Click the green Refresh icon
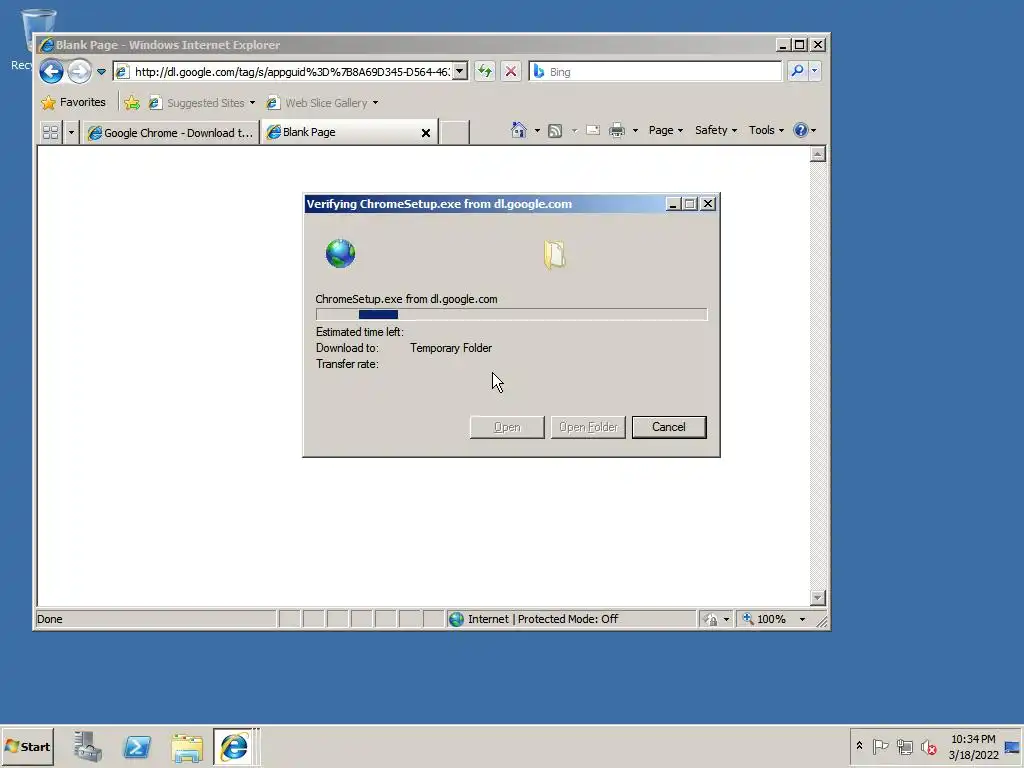This screenshot has height=768, width=1024. (x=485, y=72)
